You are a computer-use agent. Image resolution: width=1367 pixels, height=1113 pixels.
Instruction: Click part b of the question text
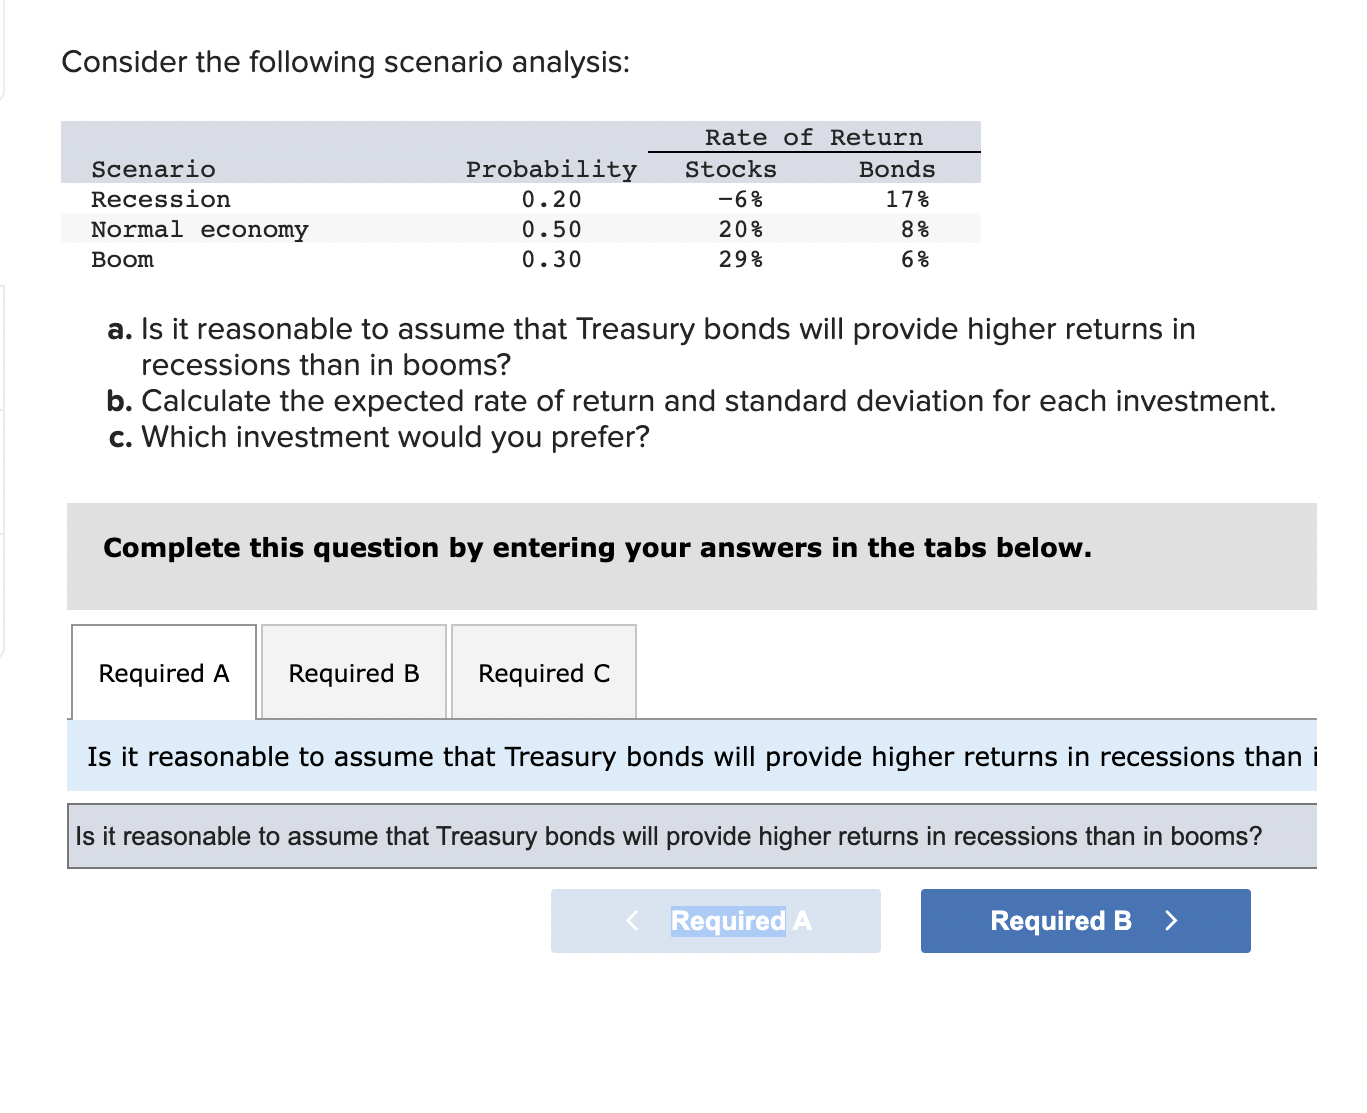point(709,400)
